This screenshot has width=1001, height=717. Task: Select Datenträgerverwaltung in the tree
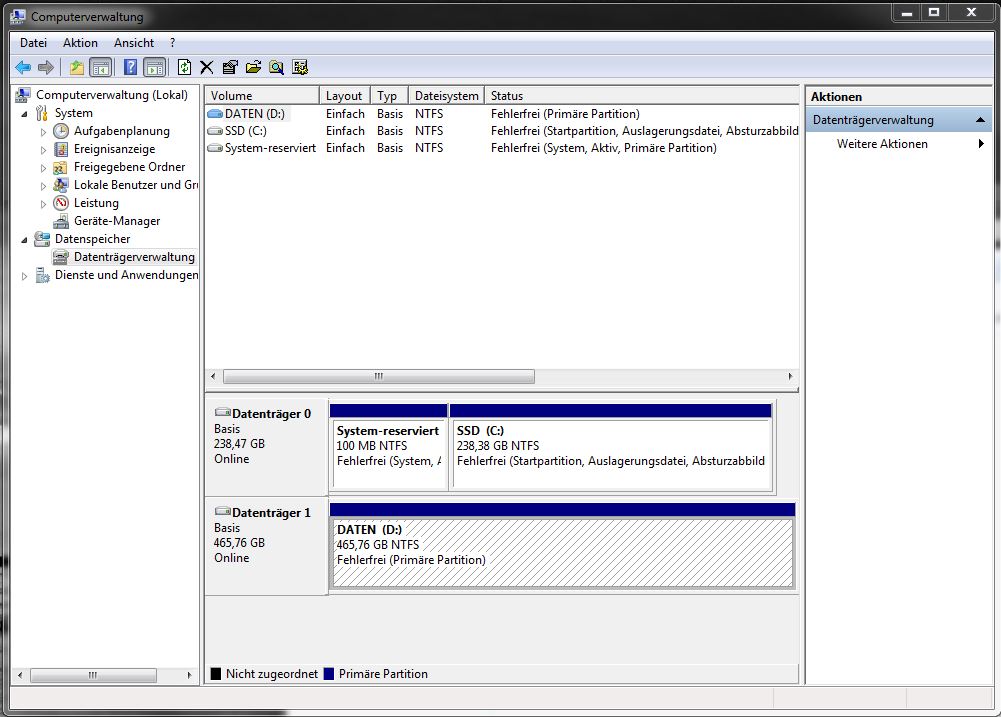pos(134,257)
